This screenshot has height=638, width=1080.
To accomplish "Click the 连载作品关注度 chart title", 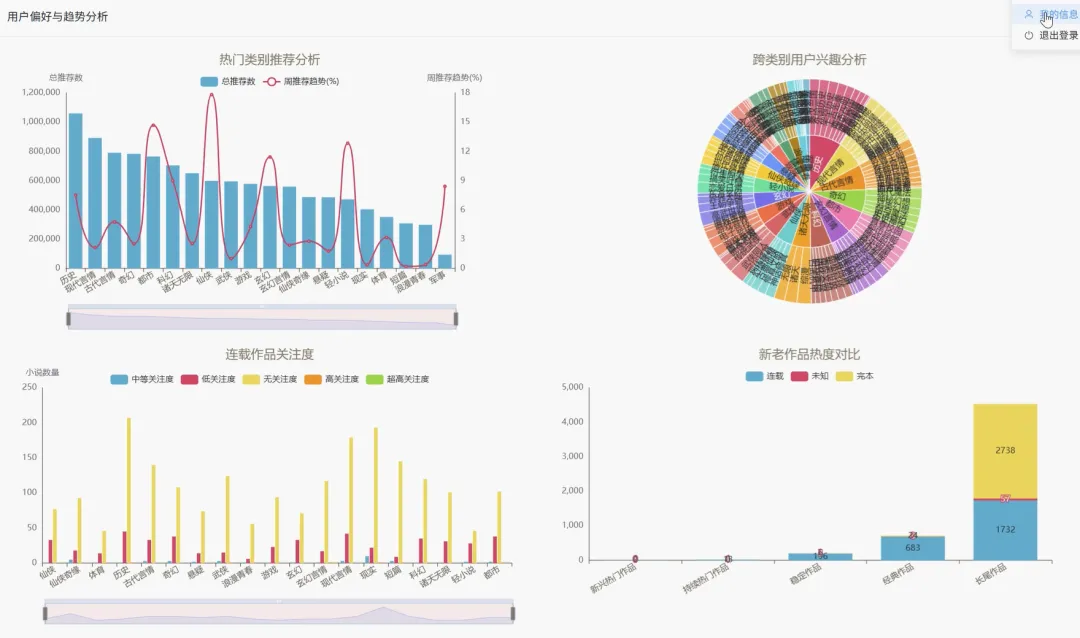I will (269, 354).
